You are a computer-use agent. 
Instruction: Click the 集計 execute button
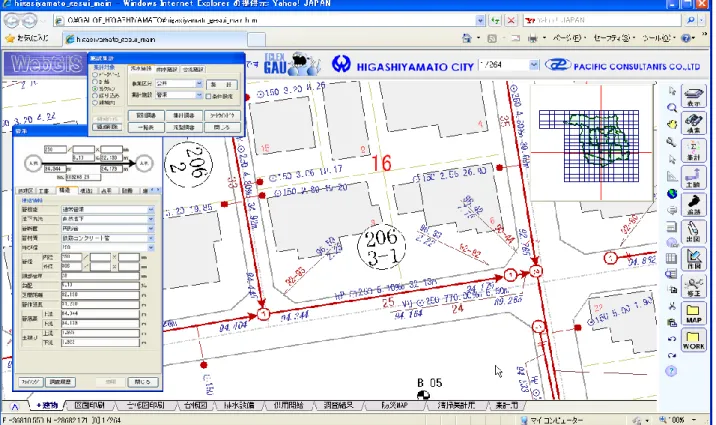(222, 84)
